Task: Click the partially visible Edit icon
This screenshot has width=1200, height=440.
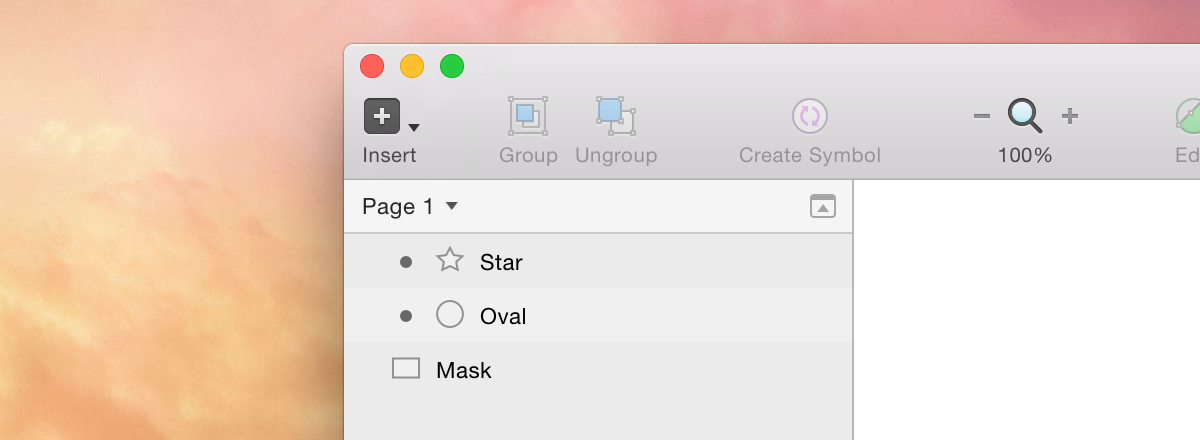Action: 1188,116
